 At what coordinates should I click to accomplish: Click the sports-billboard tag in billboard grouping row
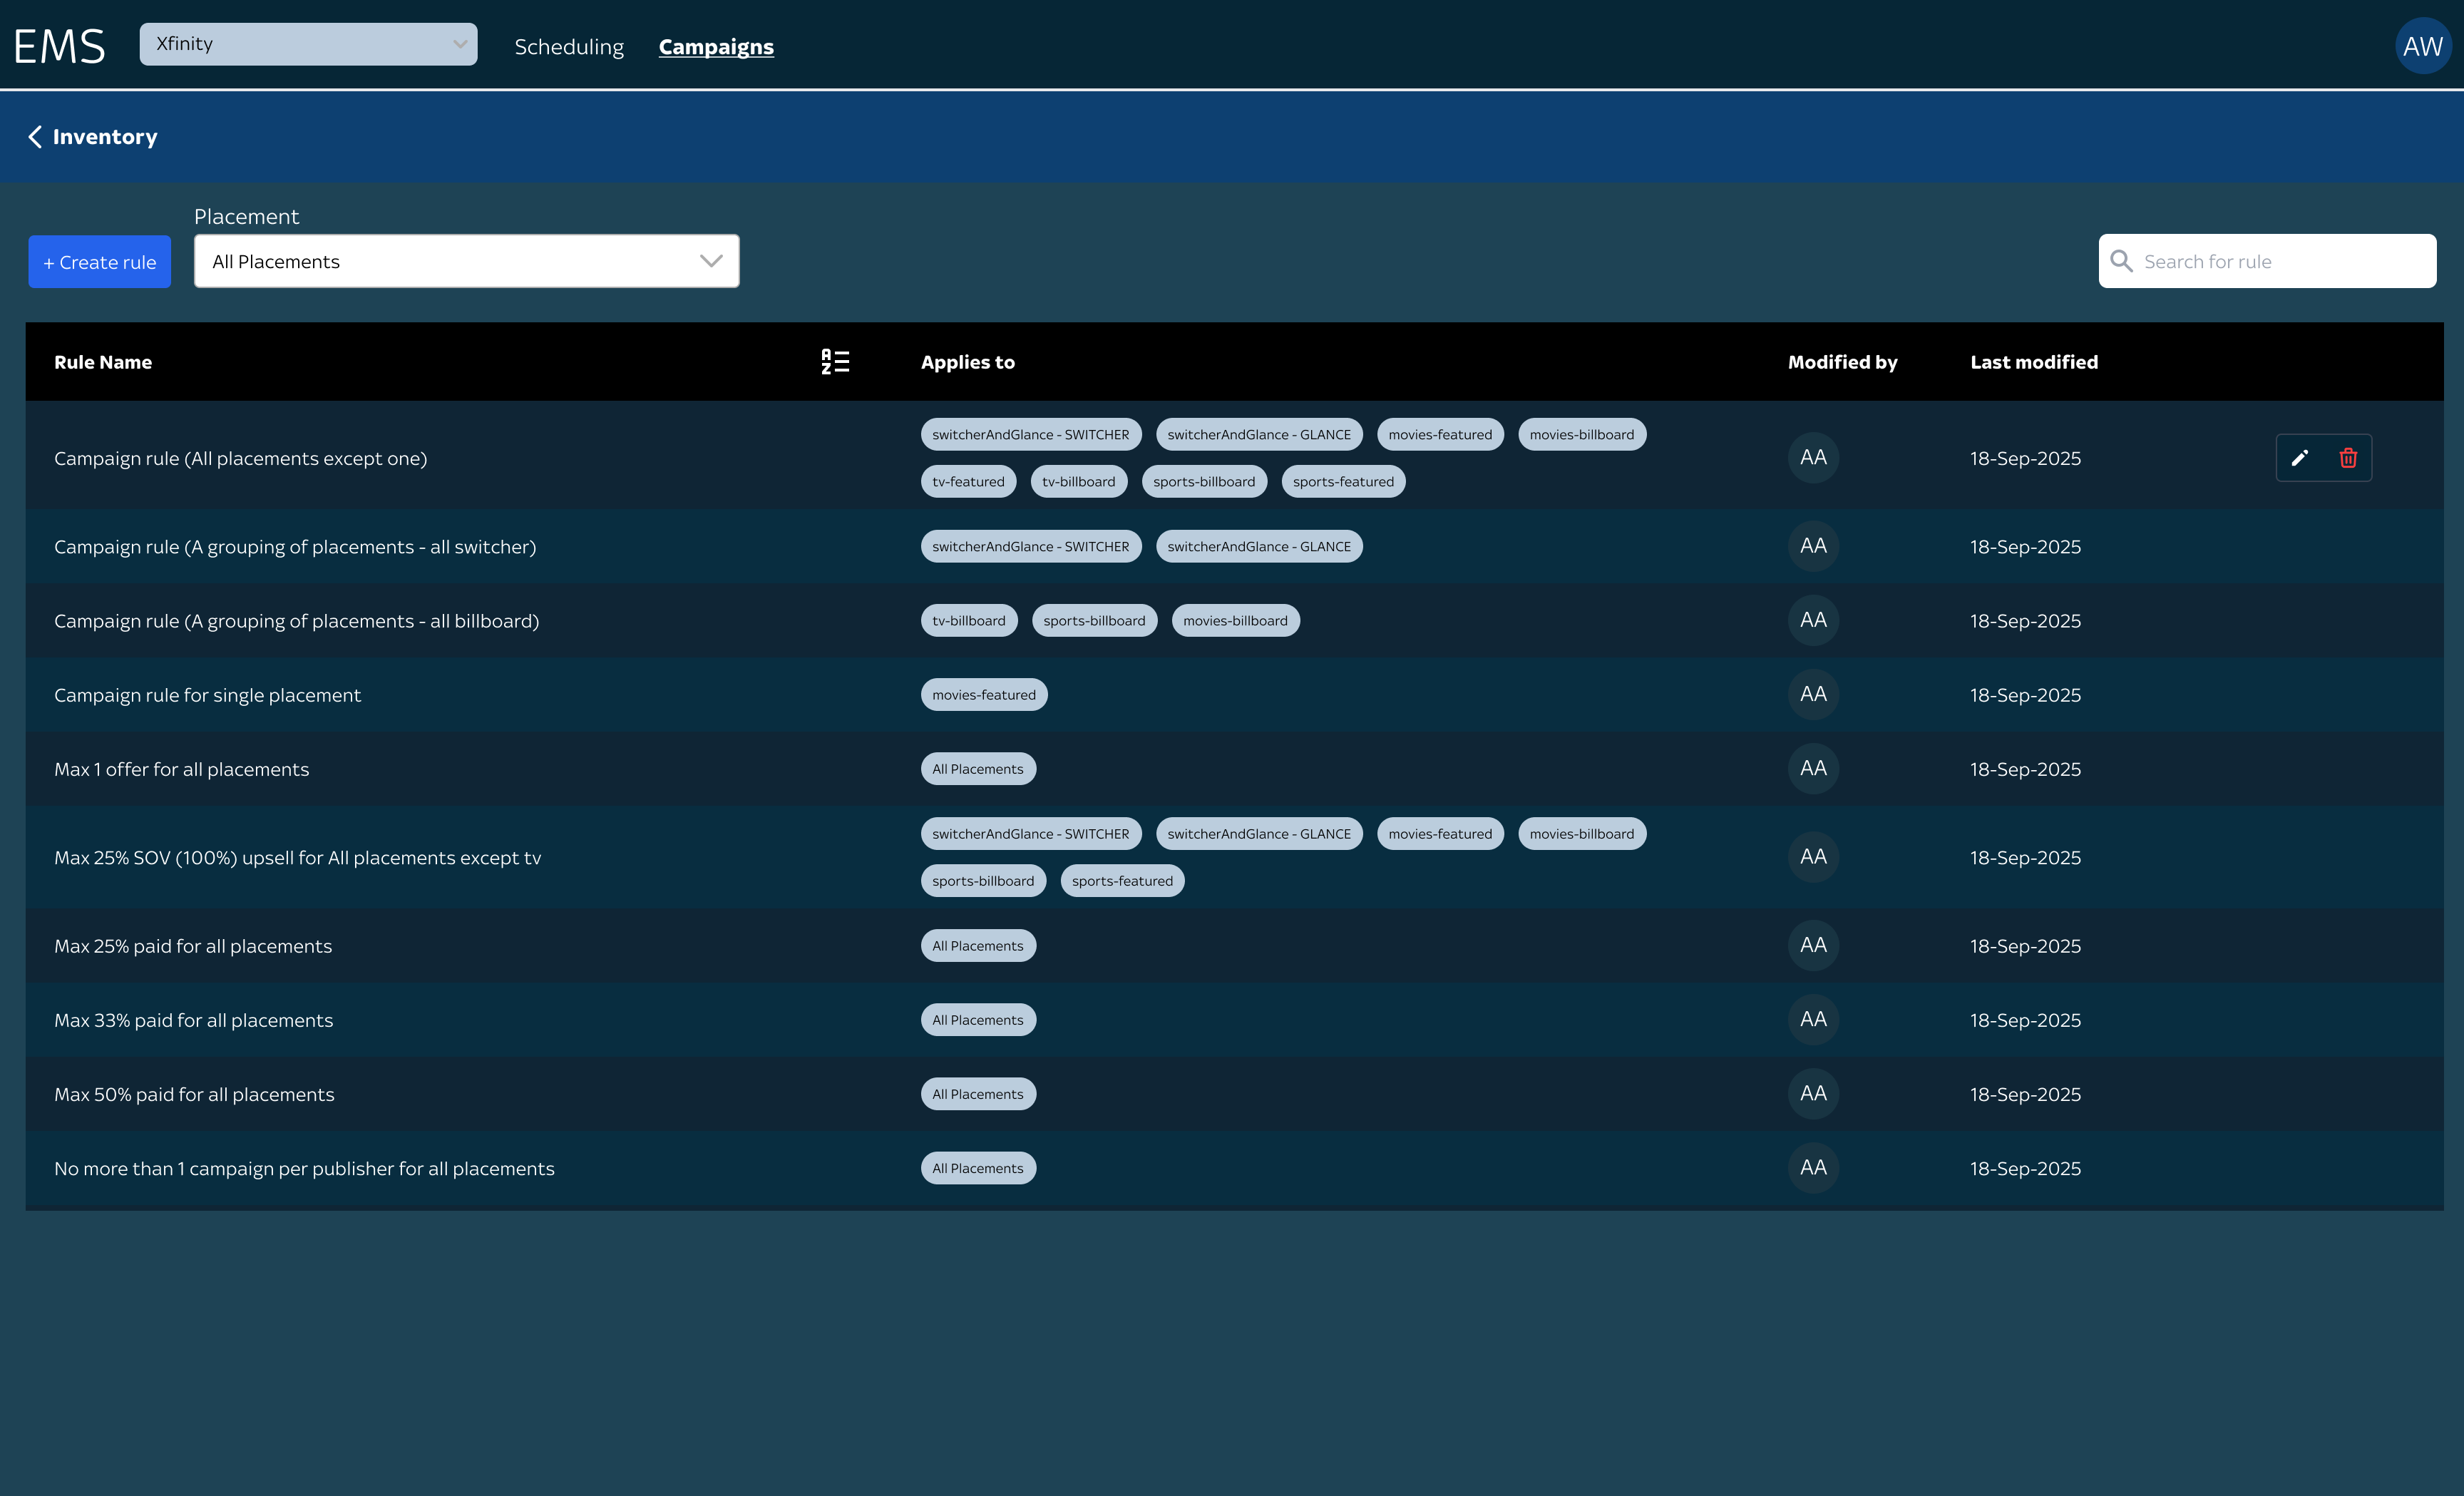pyautogui.click(x=1094, y=621)
